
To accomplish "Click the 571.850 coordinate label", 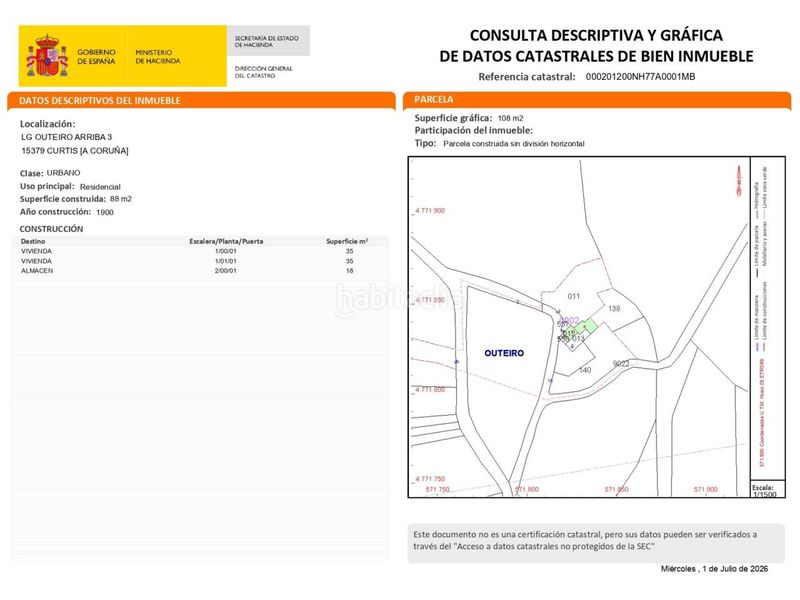I will [616, 489].
